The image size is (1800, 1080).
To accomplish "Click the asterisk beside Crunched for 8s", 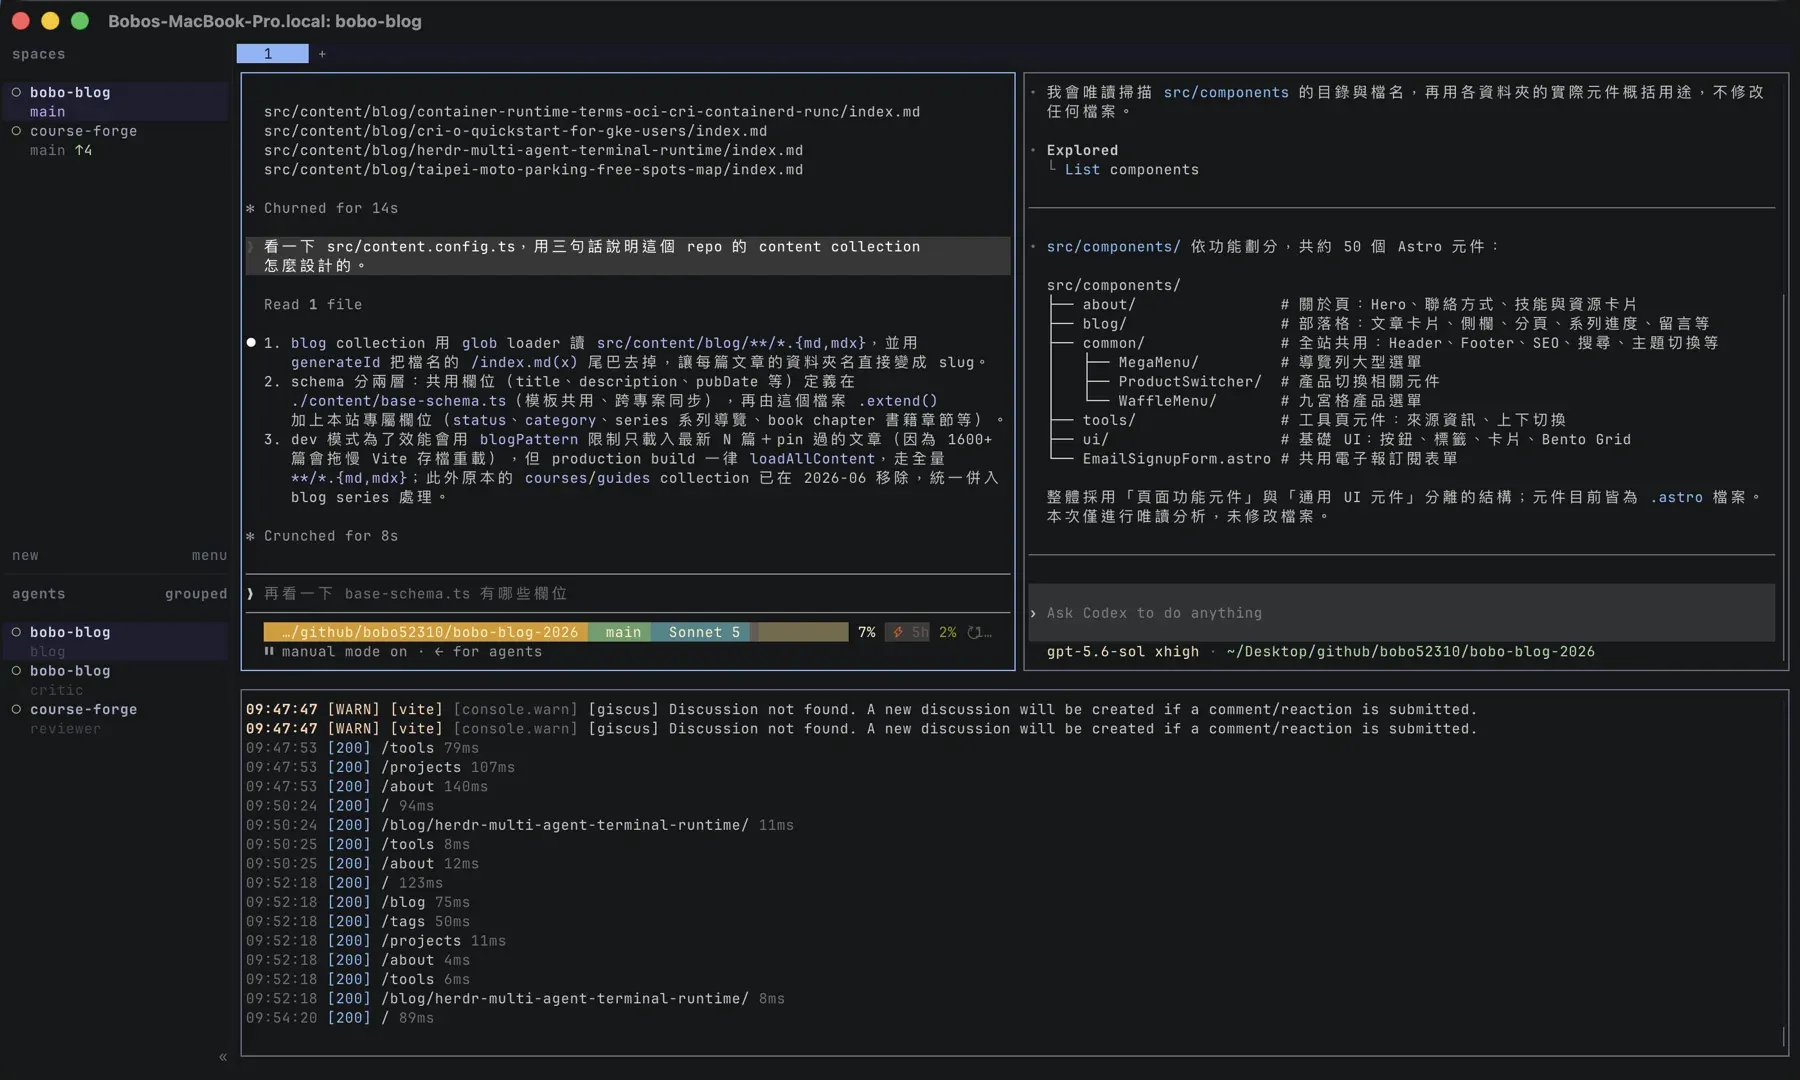I will [x=251, y=536].
